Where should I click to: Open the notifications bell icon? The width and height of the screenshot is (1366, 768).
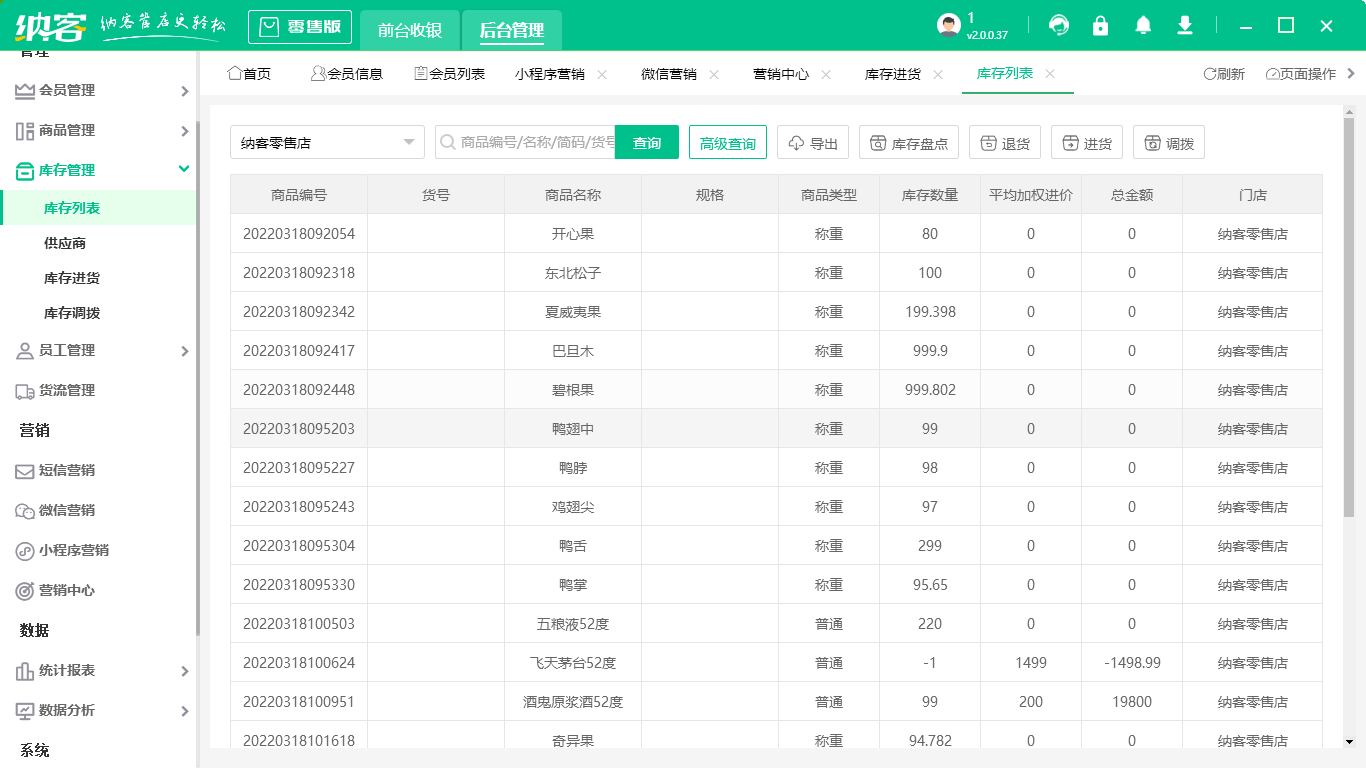click(x=1143, y=26)
